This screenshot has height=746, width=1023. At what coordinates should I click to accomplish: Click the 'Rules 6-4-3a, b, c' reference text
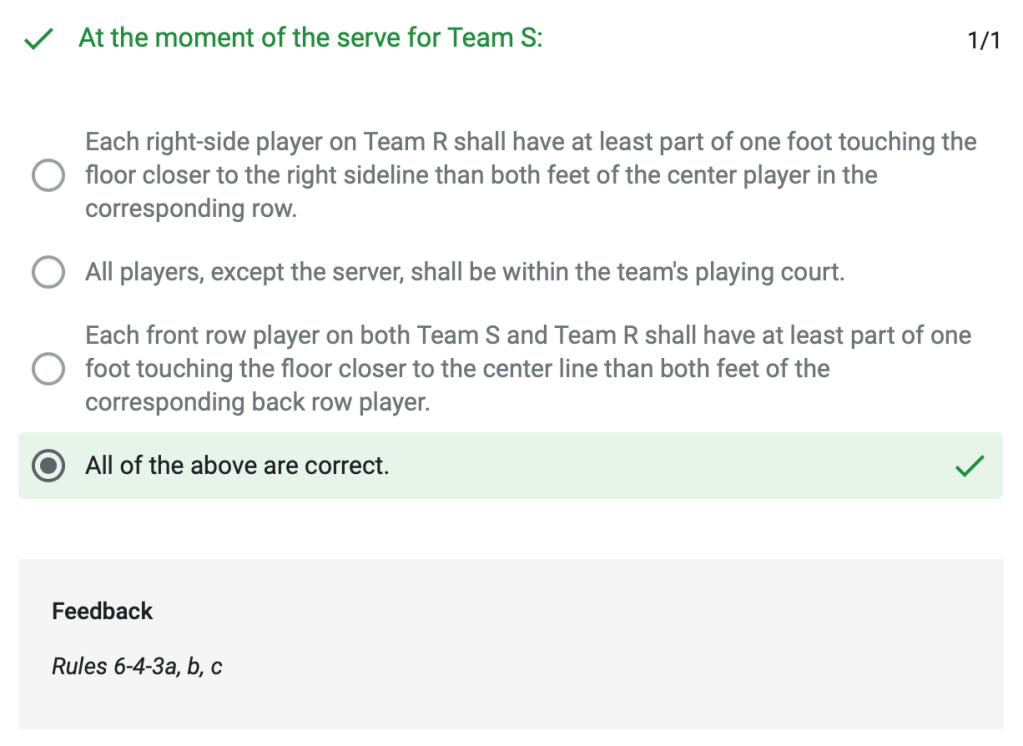pos(137,666)
